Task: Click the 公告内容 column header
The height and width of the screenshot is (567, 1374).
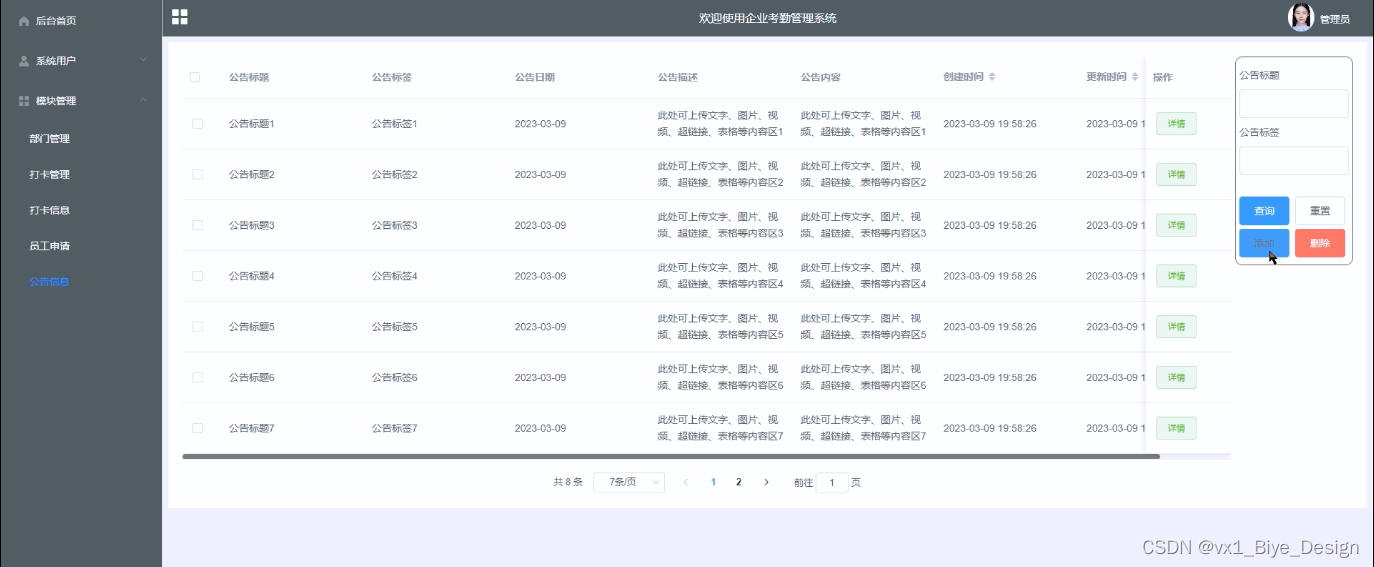Action: pyautogui.click(x=820, y=77)
